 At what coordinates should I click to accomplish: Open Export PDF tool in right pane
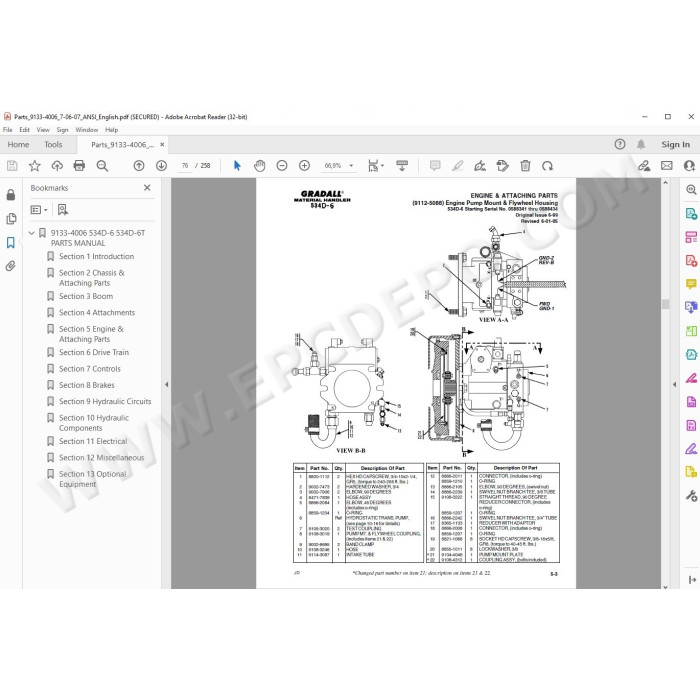(x=691, y=214)
